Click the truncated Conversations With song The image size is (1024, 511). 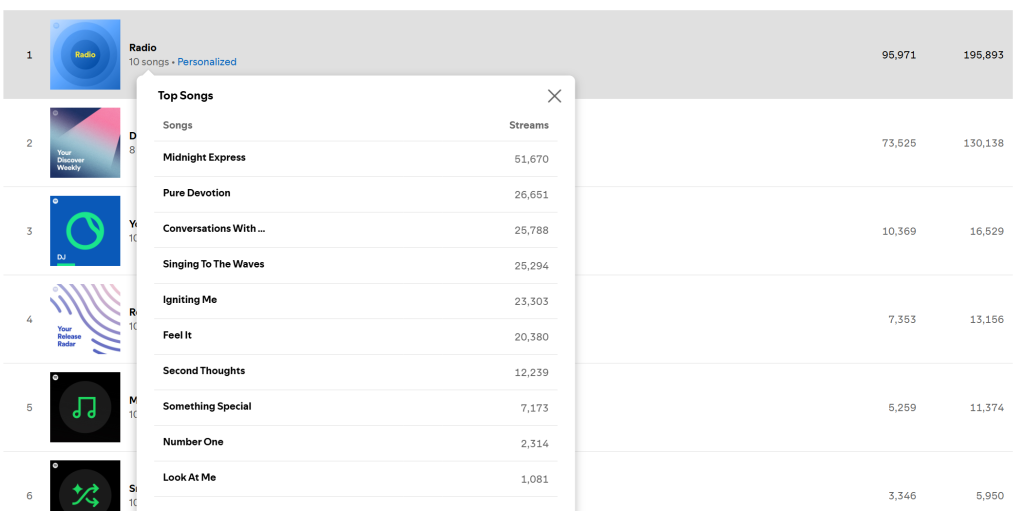[214, 229]
